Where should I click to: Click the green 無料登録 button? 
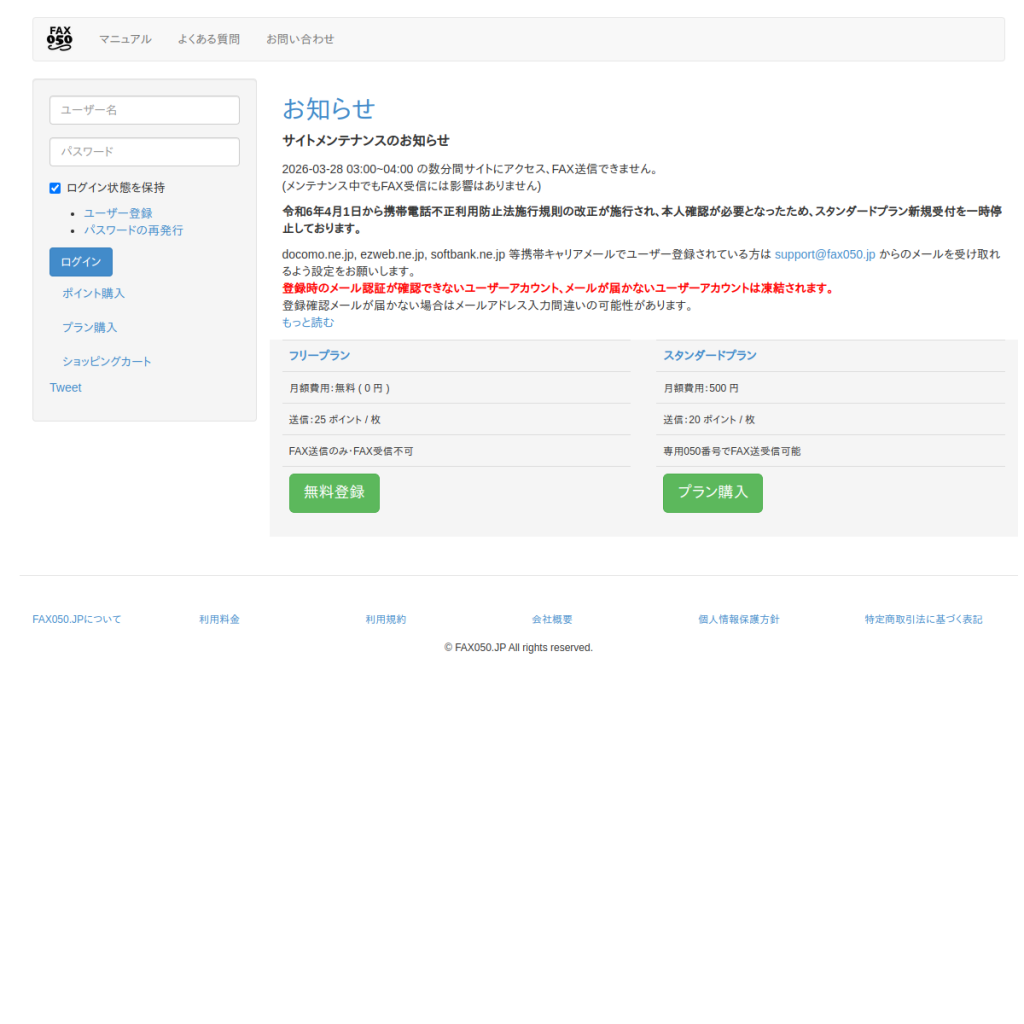tap(334, 493)
